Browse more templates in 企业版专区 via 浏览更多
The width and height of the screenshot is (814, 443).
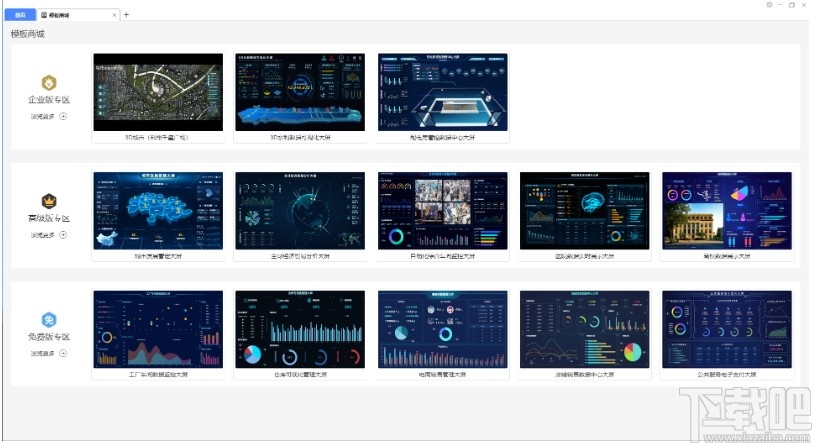coord(43,116)
